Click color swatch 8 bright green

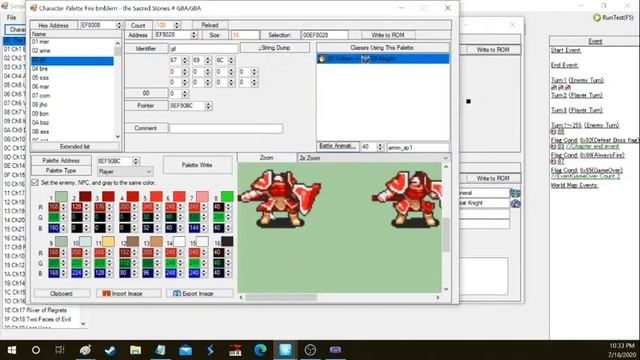227,196
